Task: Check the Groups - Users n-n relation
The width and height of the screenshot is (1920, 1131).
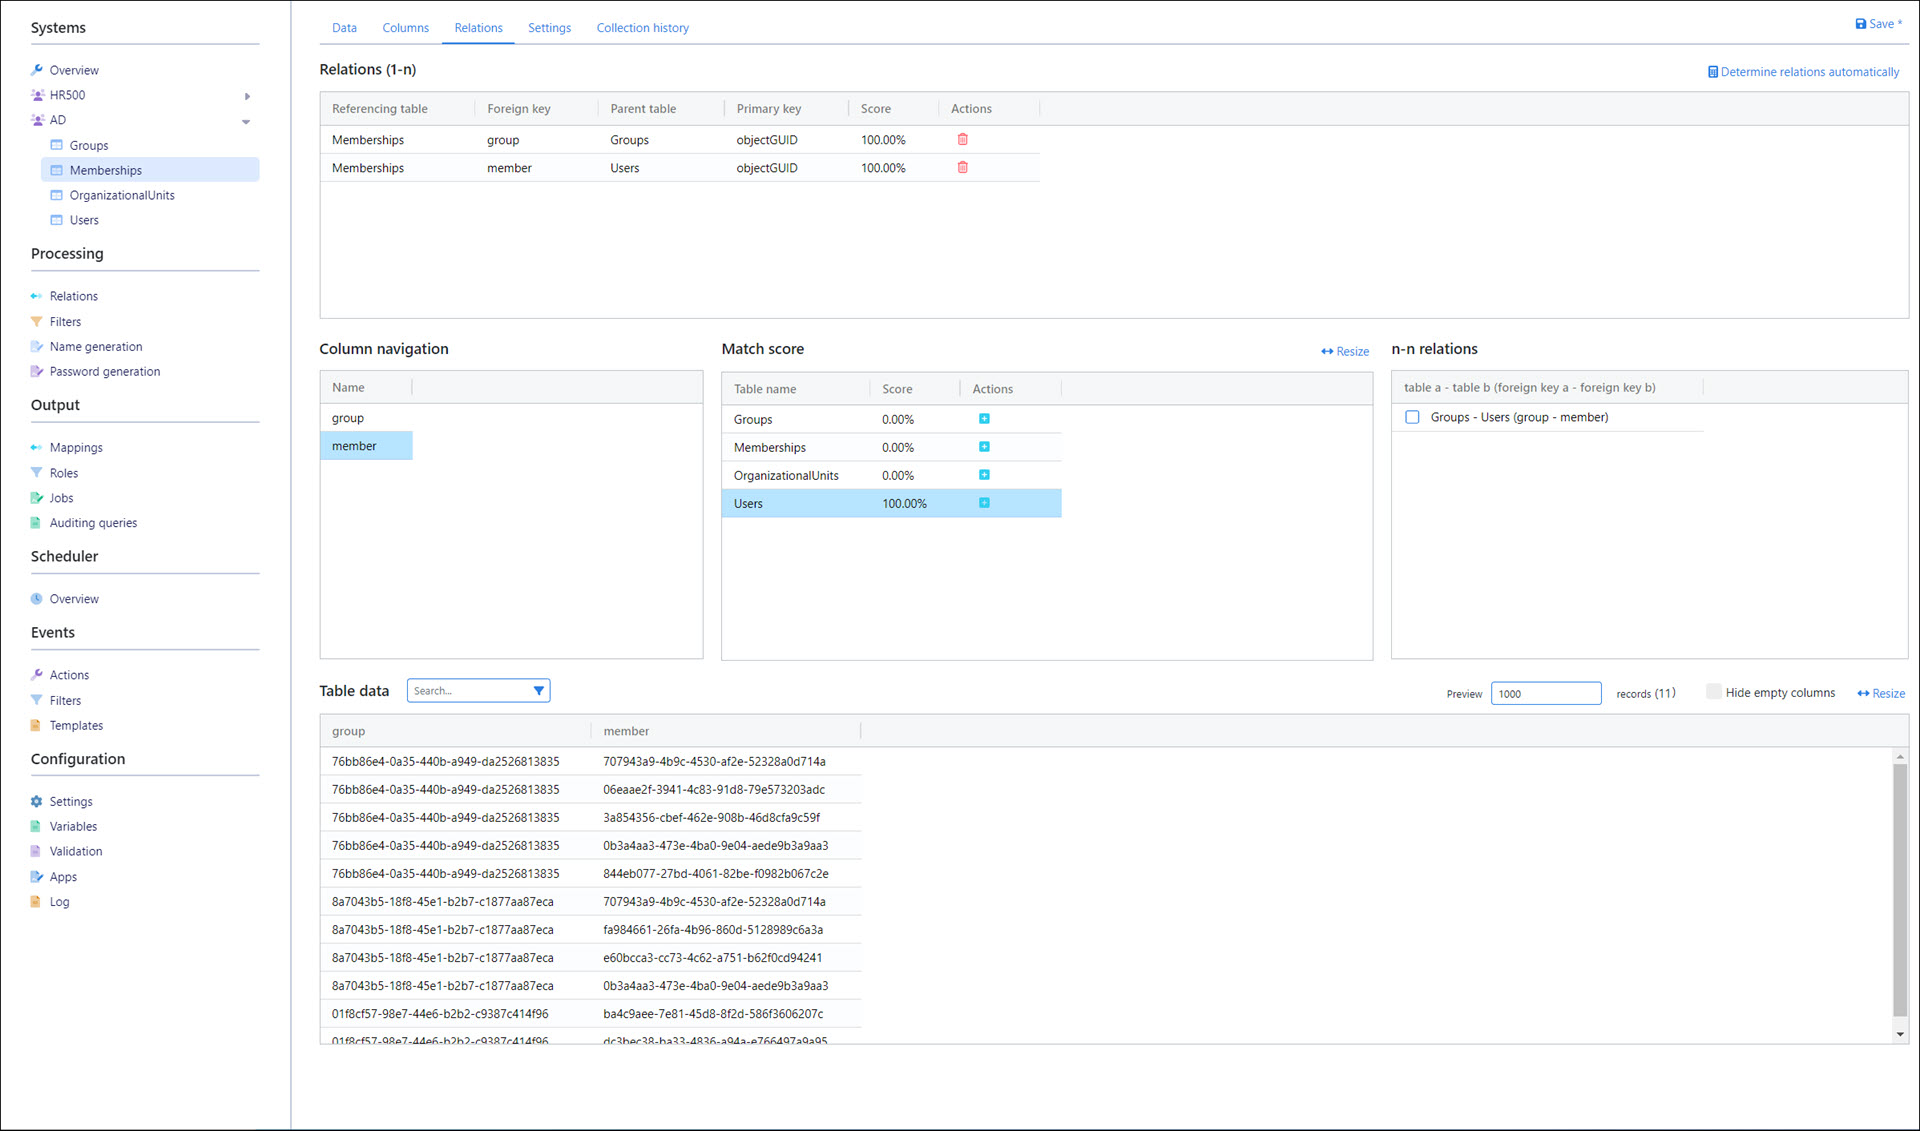Action: tap(1412, 417)
